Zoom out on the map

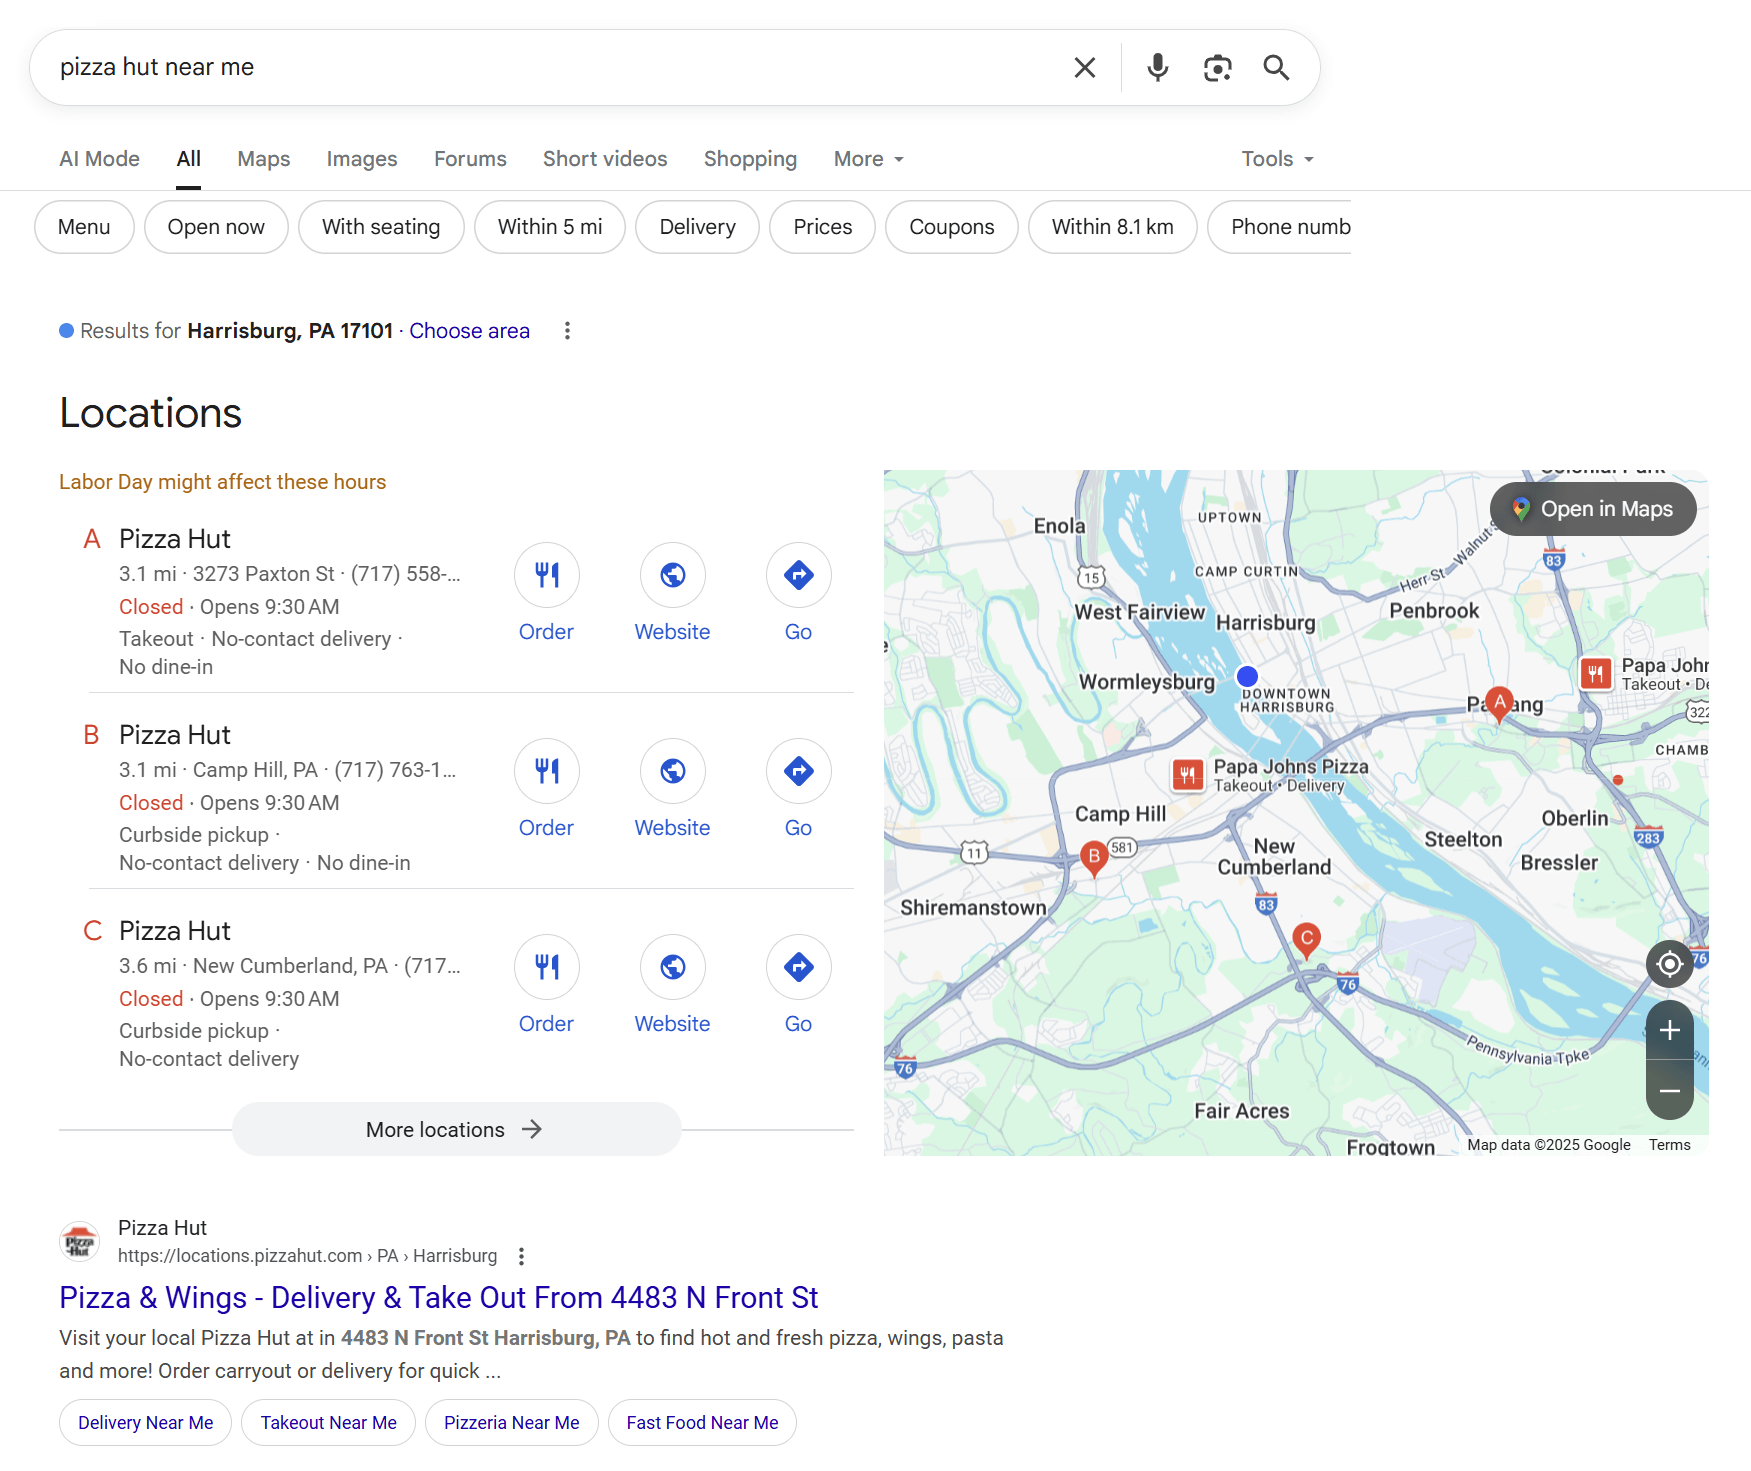pyautogui.click(x=1669, y=1090)
